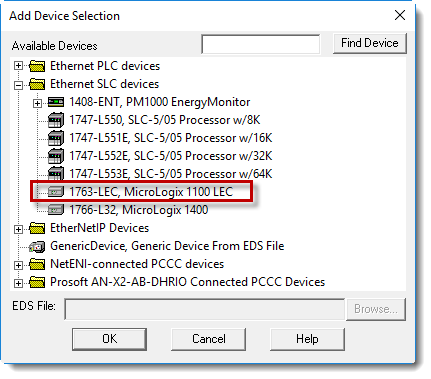Expand the EtherNetIP Devices node
Image resolution: width=431 pixels, height=379 pixels.
18,229
